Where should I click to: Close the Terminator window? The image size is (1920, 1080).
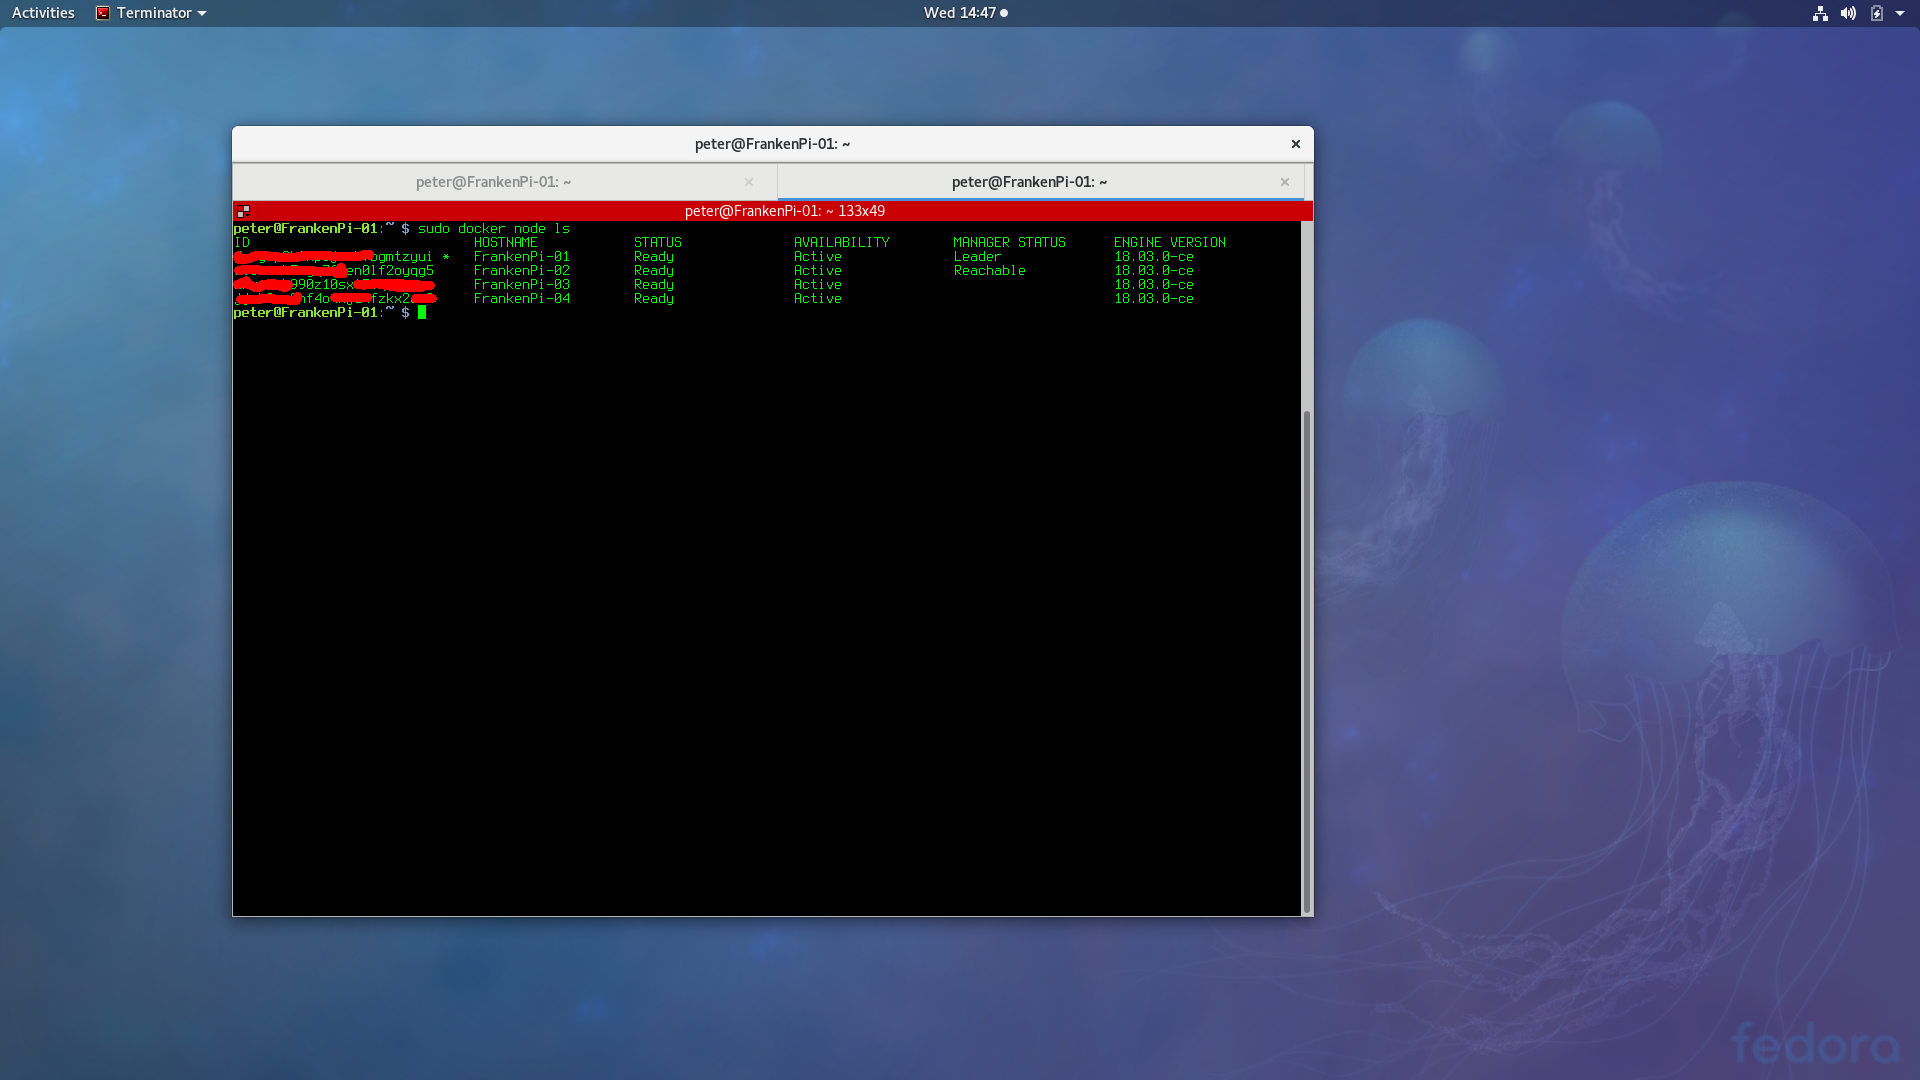pyautogui.click(x=1296, y=144)
